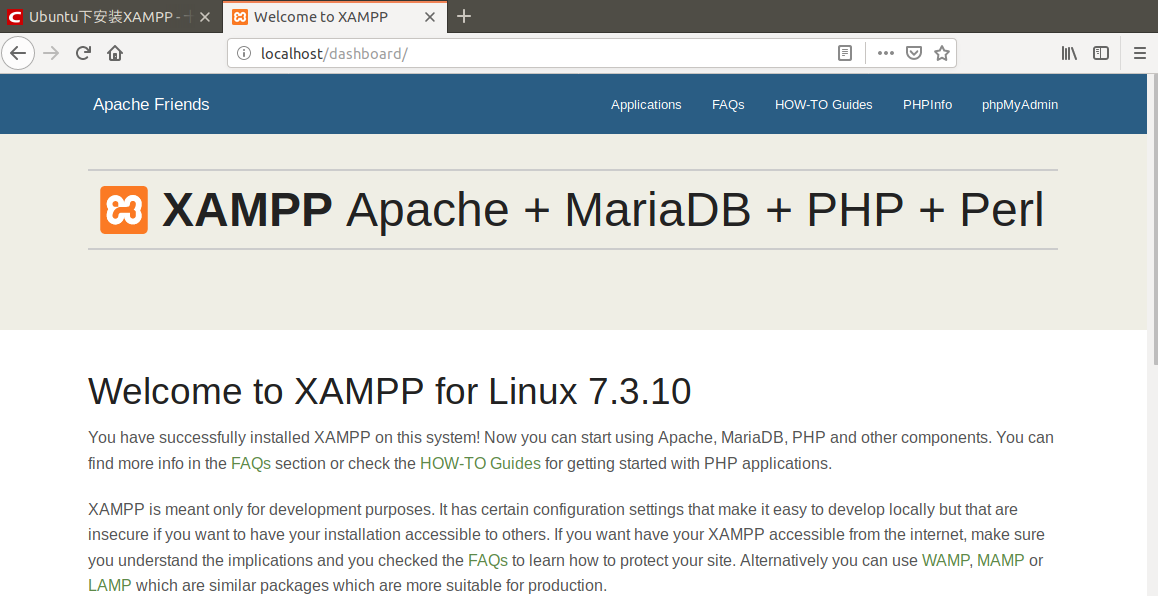The width and height of the screenshot is (1158, 596).
Task: Go back to the previous page
Action: (x=18, y=53)
